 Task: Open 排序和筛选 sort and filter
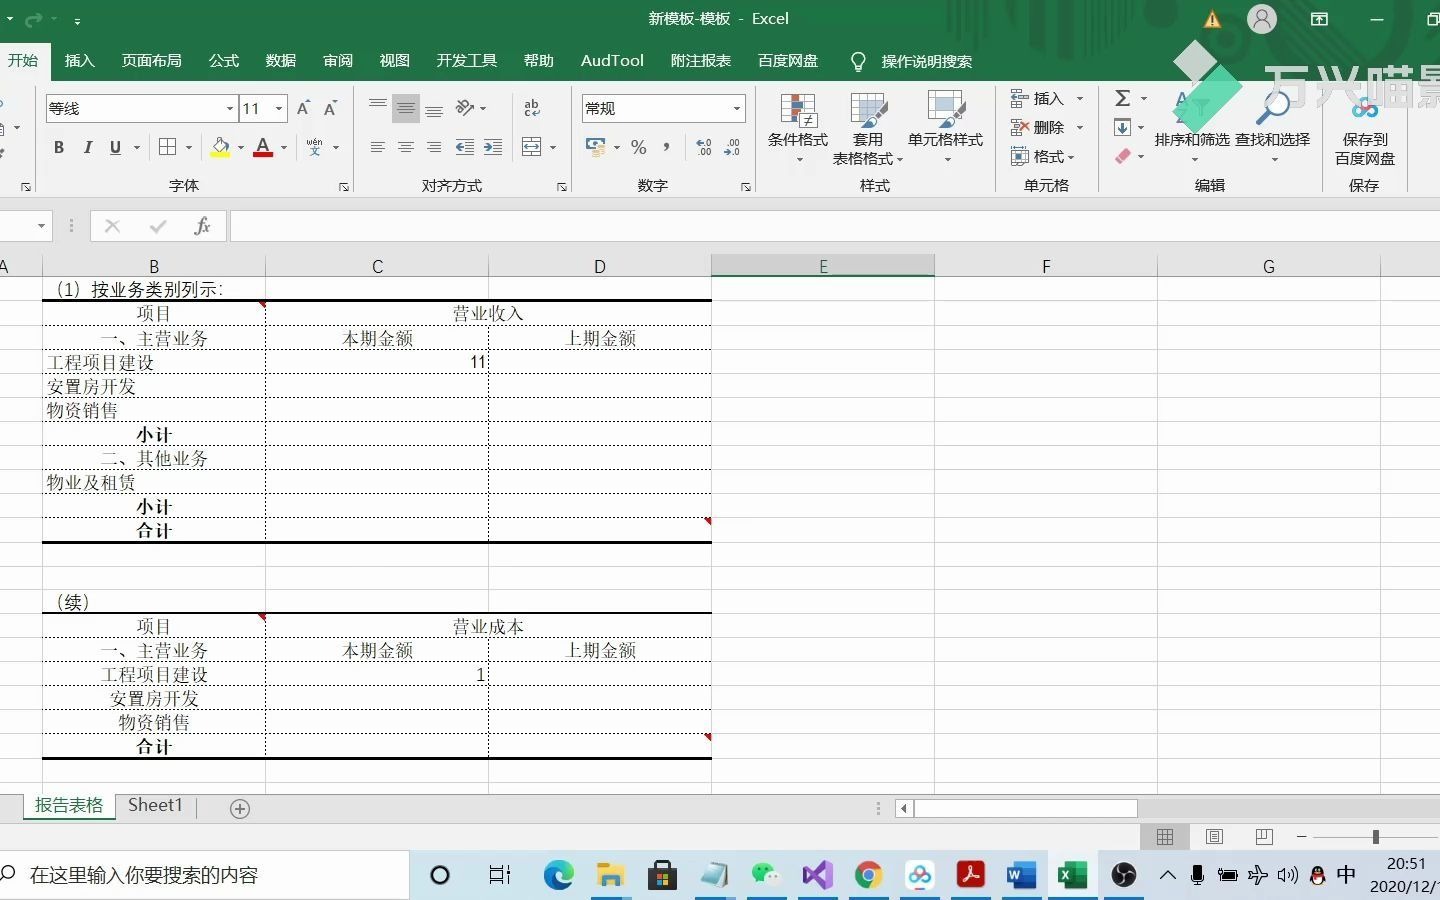1192,128
